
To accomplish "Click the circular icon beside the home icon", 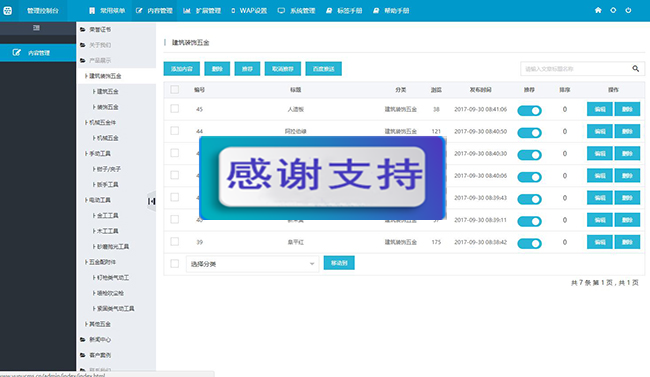I will tap(613, 10).
